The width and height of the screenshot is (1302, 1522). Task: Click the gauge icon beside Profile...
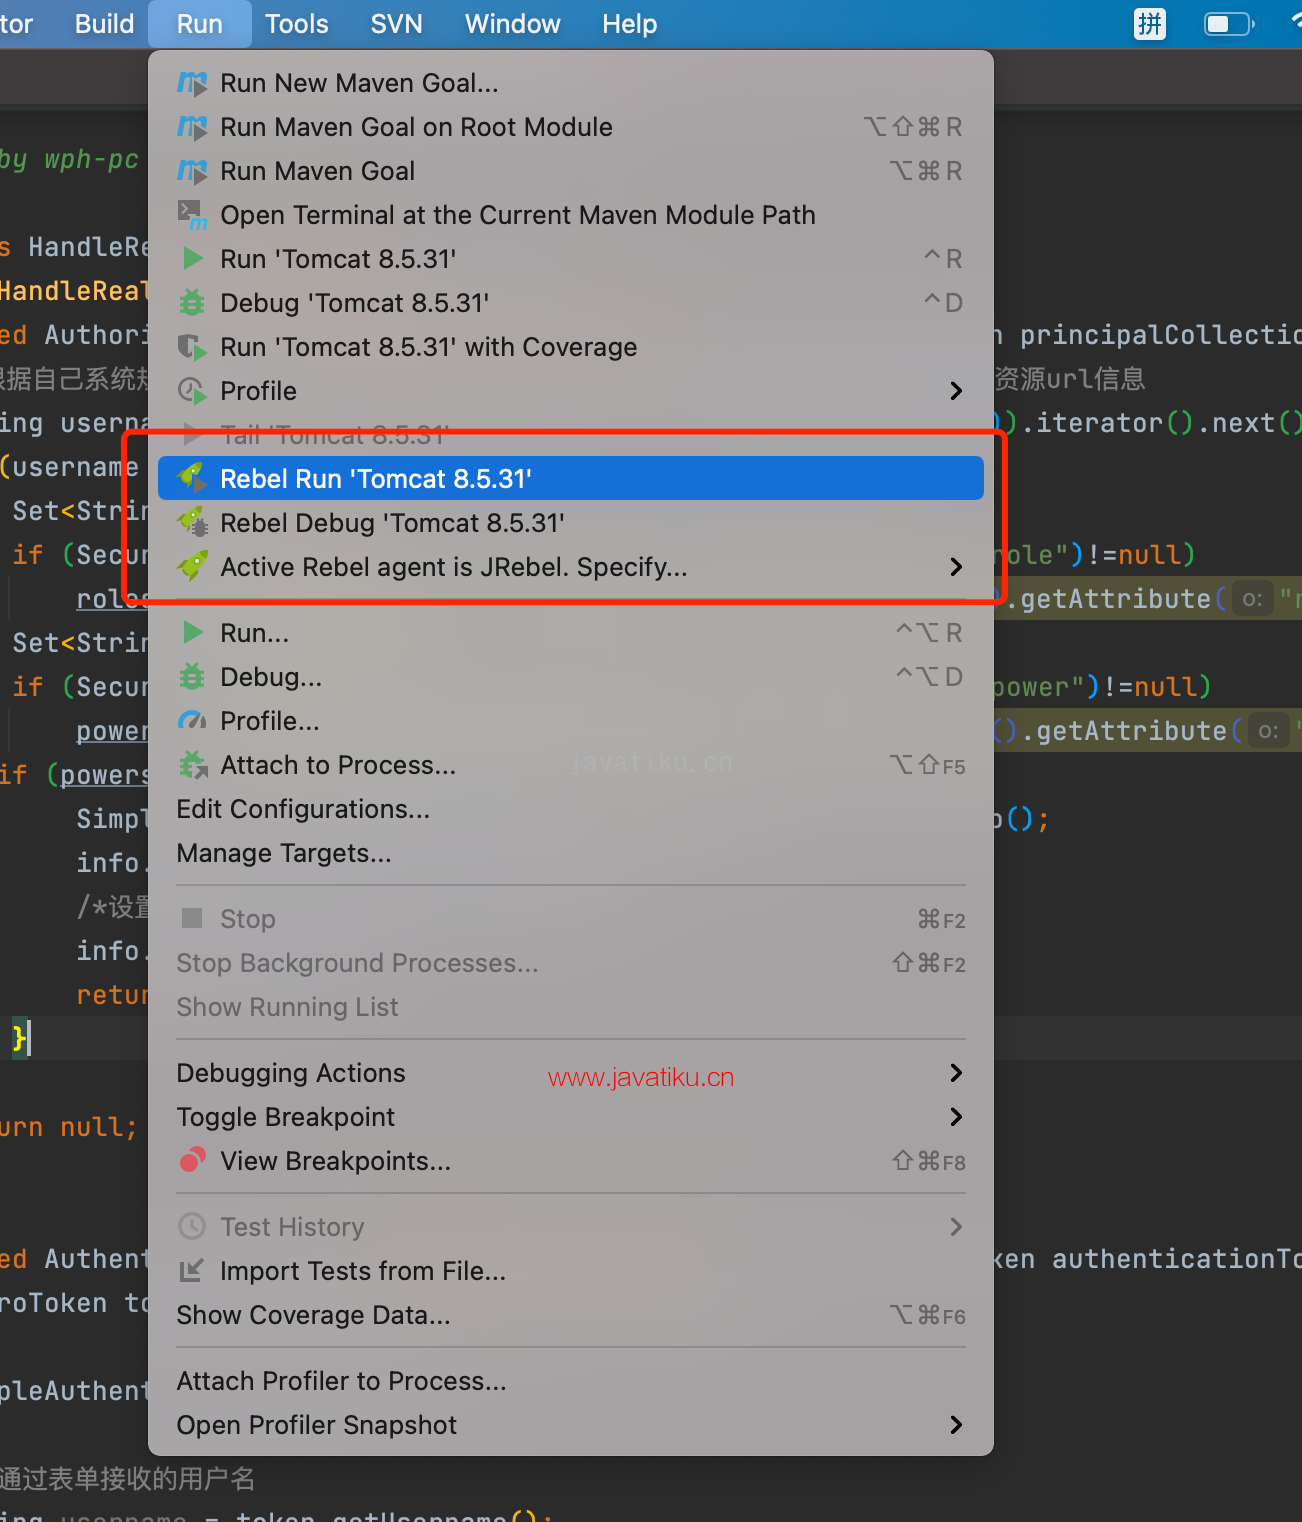192,721
